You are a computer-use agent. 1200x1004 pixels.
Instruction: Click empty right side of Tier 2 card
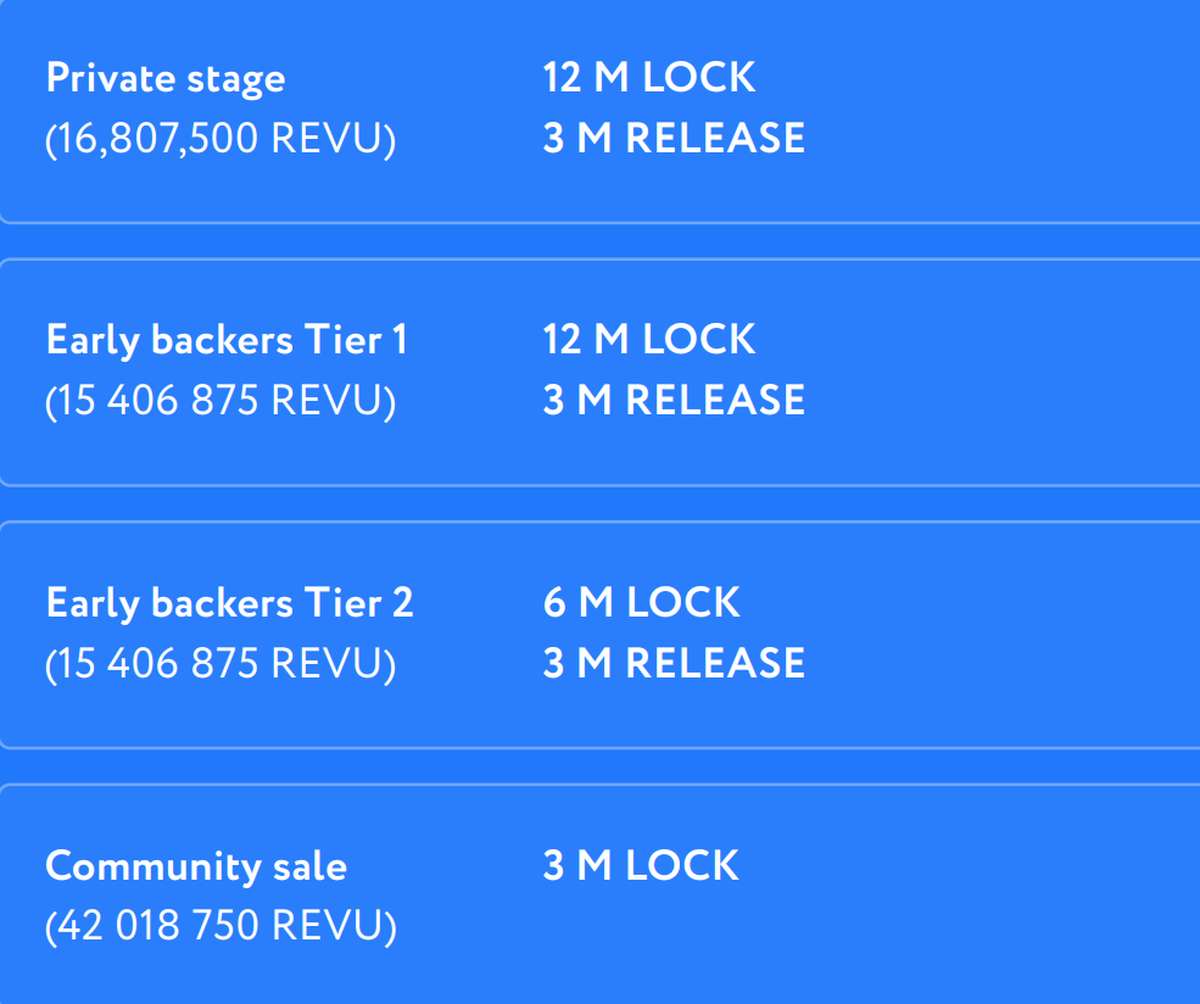[x=1000, y=634]
